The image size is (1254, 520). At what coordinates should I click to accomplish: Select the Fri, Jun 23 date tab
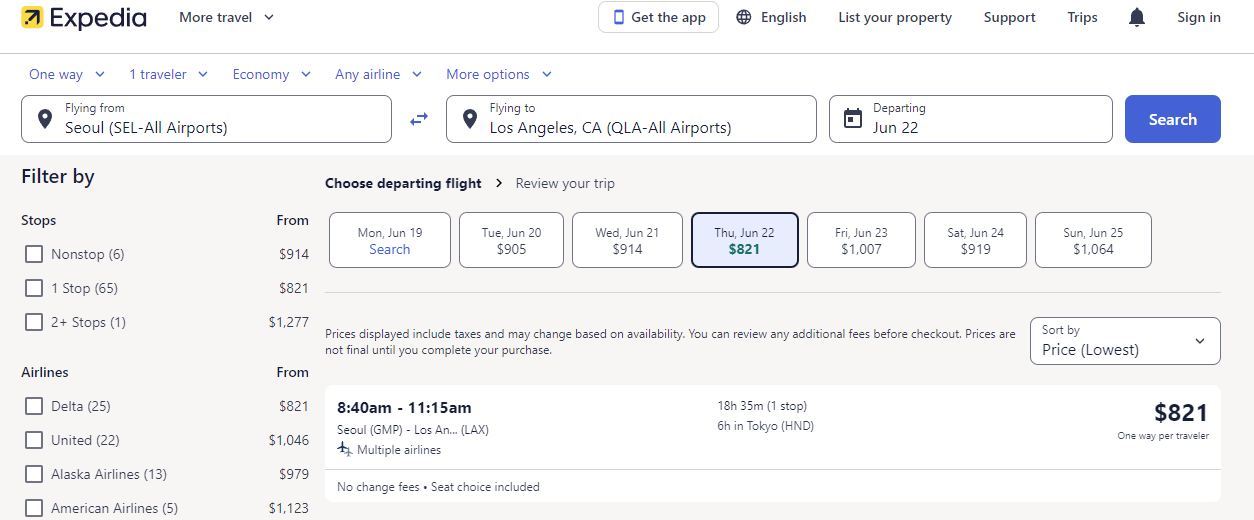(x=861, y=240)
